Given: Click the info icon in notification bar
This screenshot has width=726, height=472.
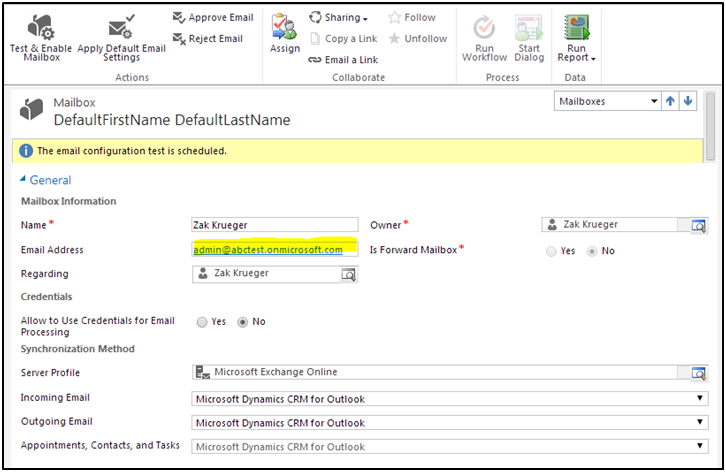Looking at the screenshot, I should [x=26, y=151].
